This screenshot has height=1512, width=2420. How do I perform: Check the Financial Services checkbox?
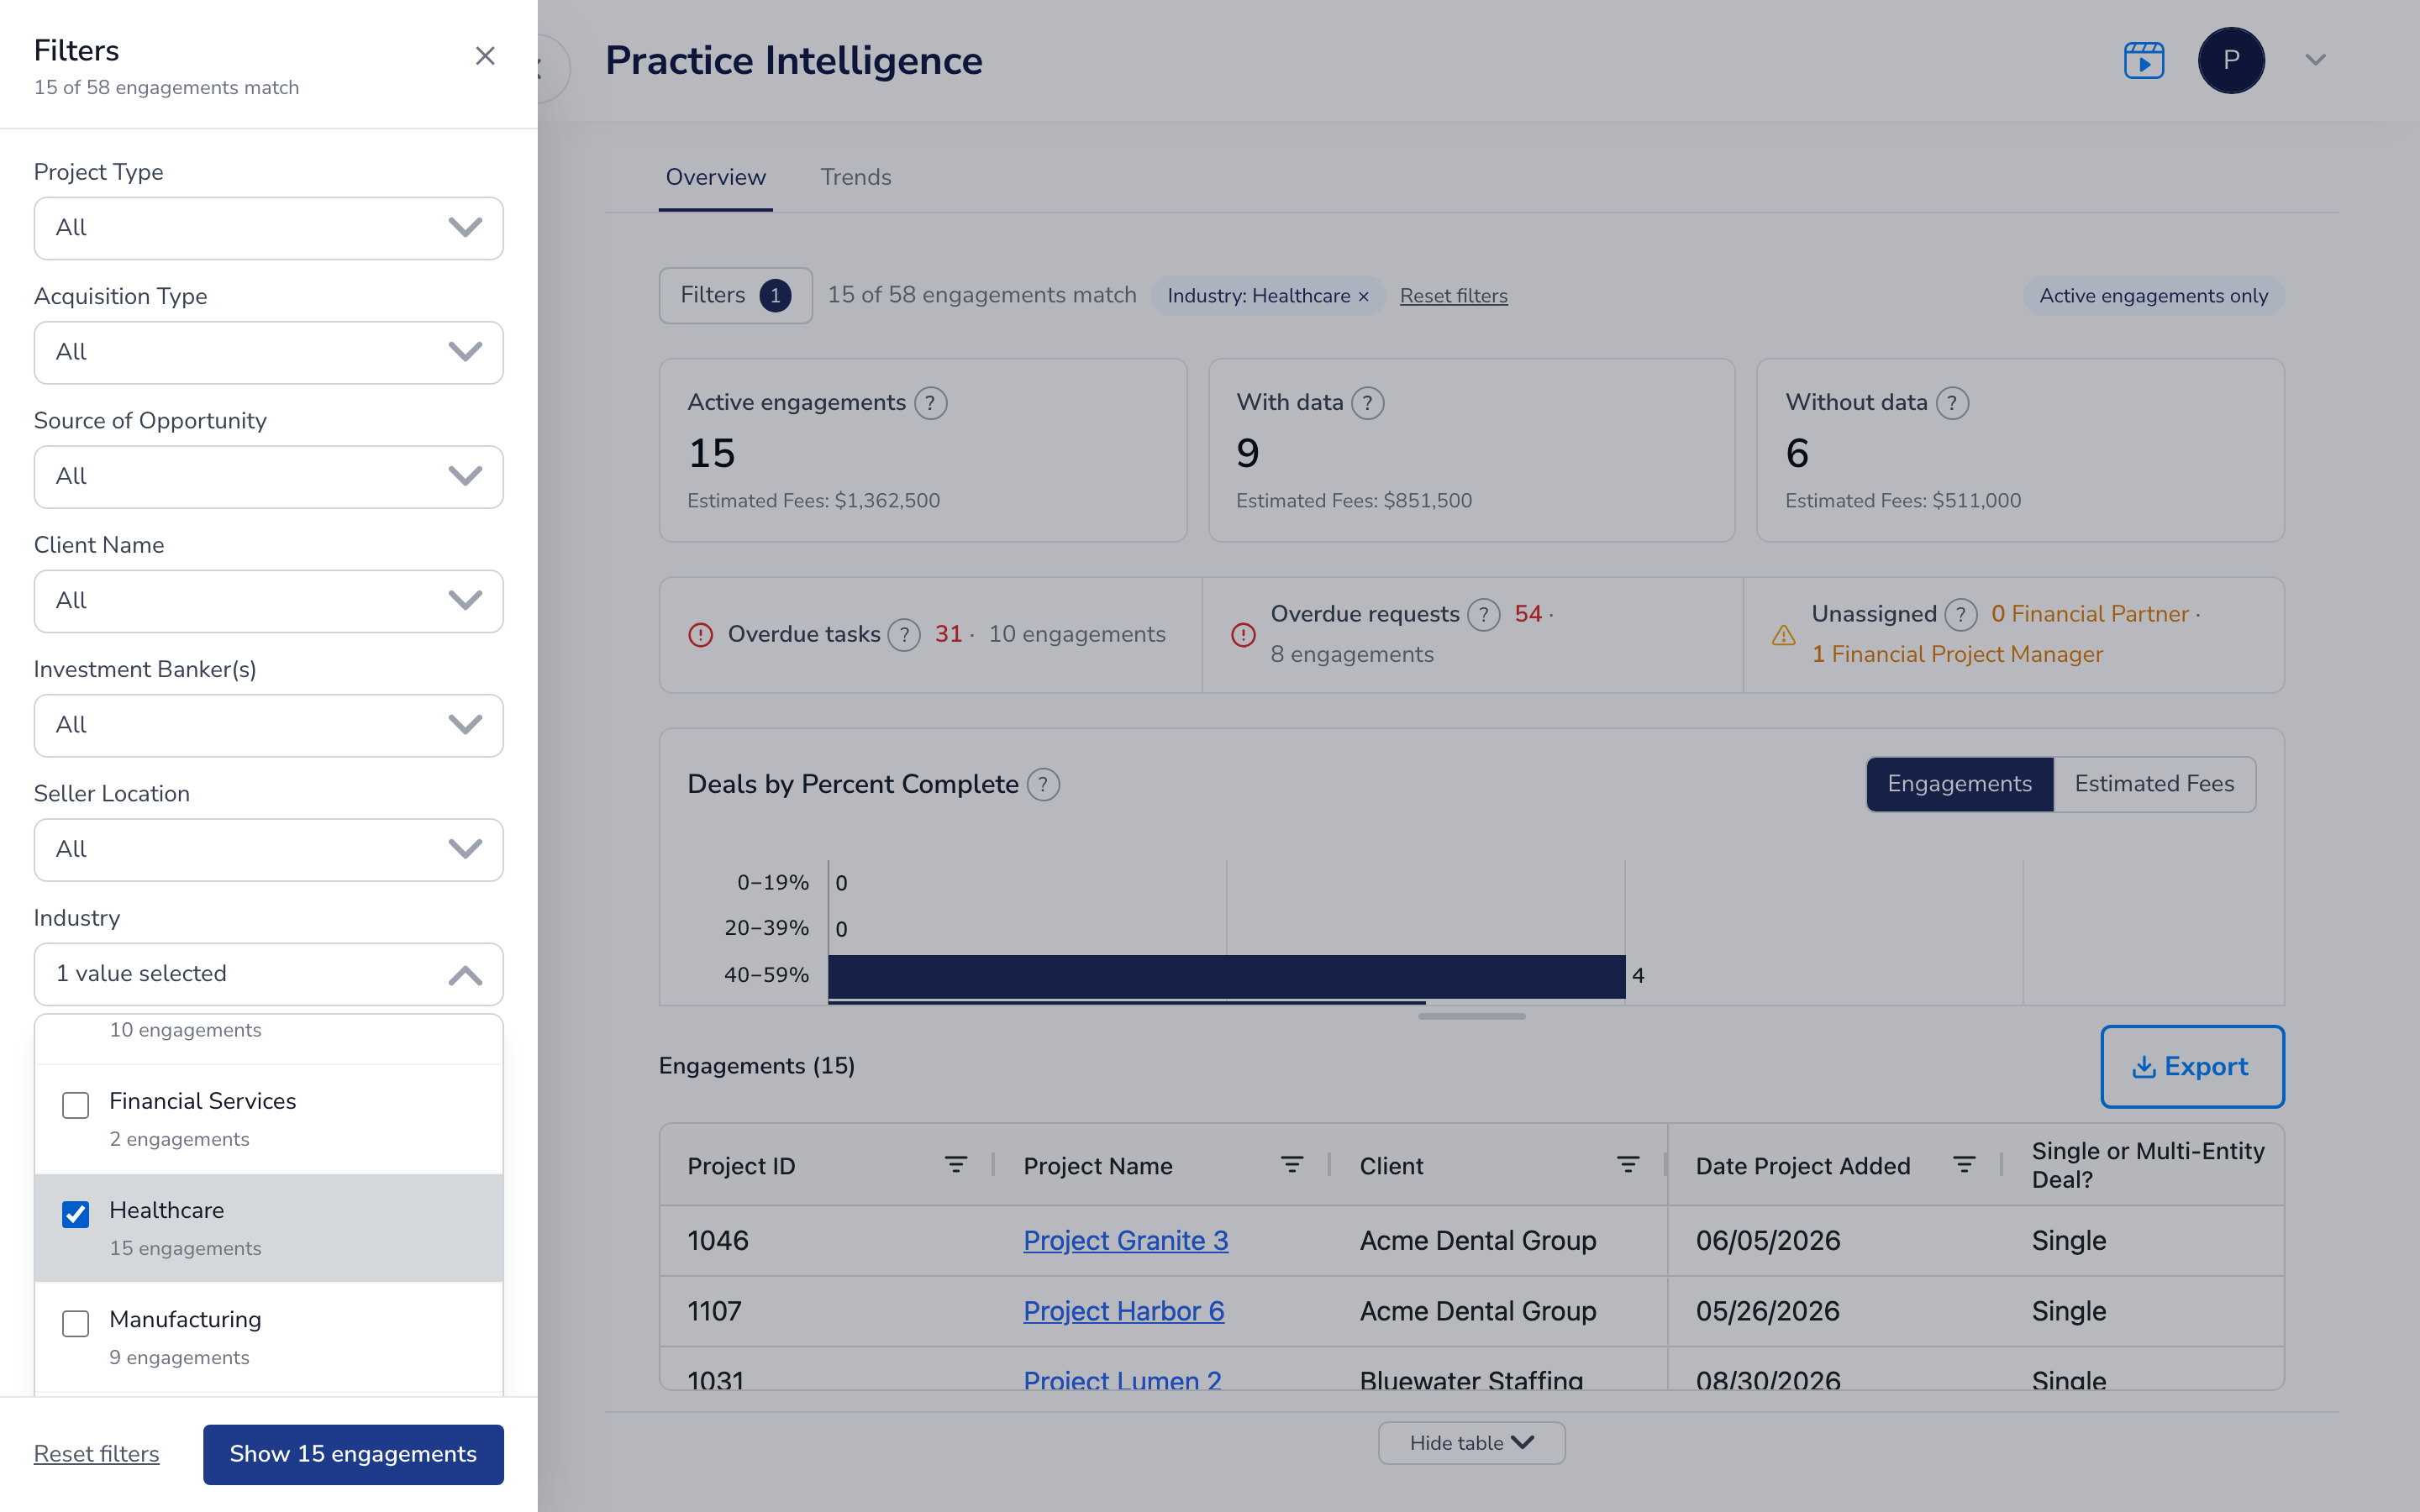click(x=76, y=1105)
